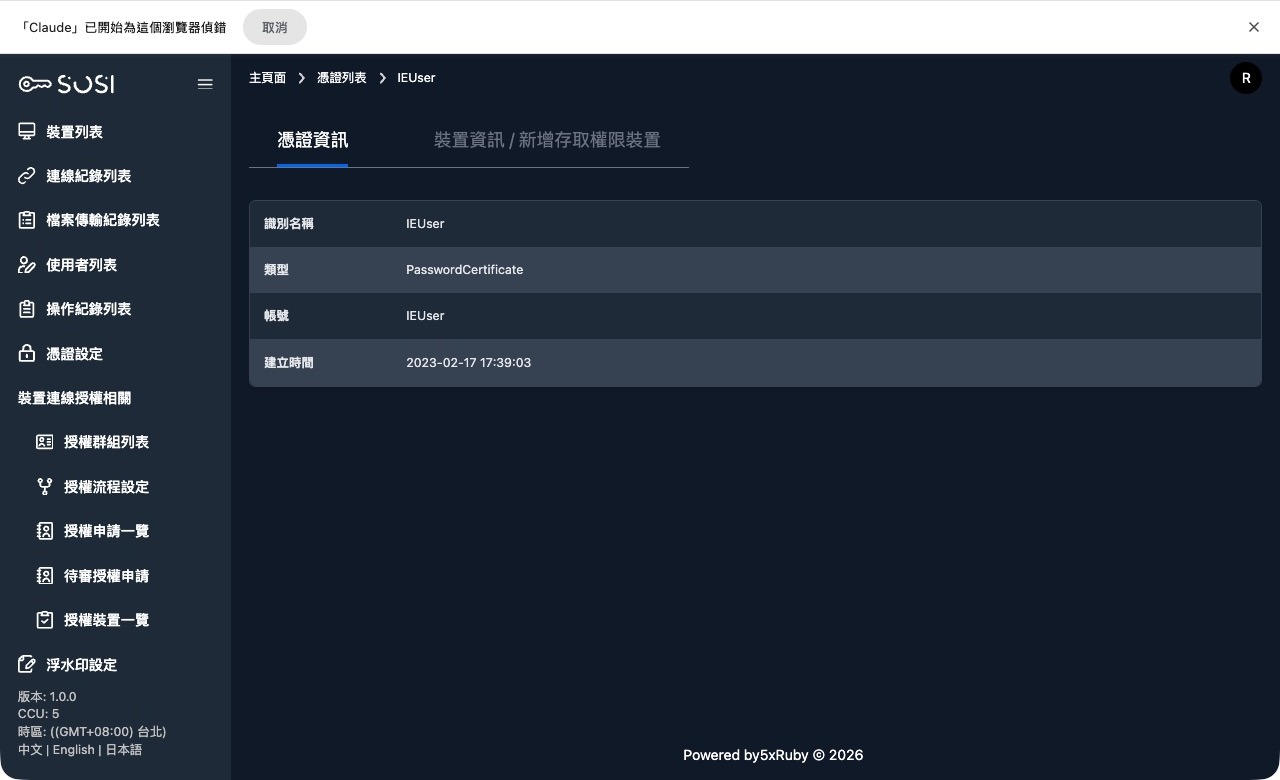Open the R user avatar menu

coord(1245,77)
